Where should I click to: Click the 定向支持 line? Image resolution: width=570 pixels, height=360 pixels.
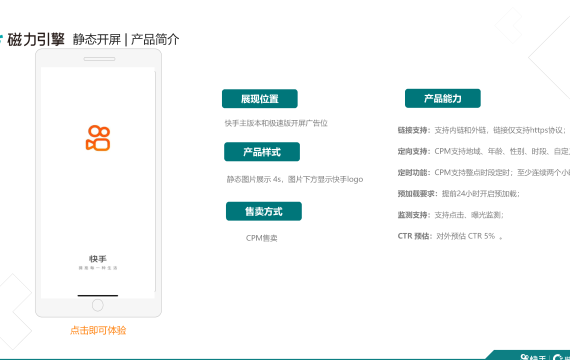(x=483, y=151)
